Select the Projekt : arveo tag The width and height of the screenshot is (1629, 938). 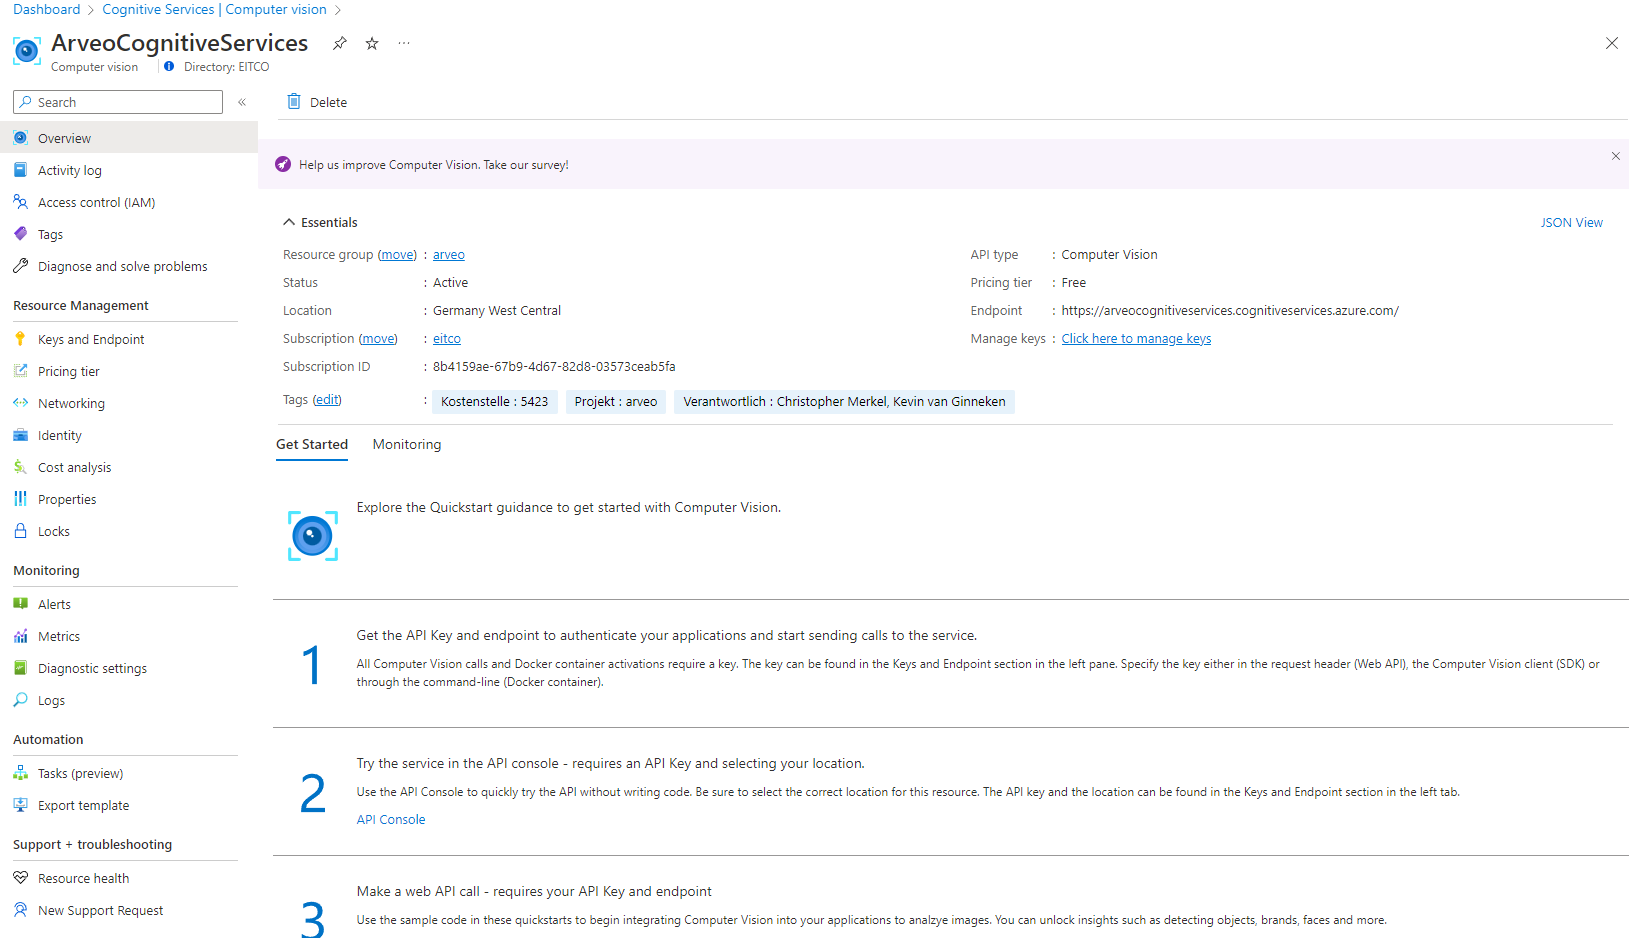tap(616, 401)
